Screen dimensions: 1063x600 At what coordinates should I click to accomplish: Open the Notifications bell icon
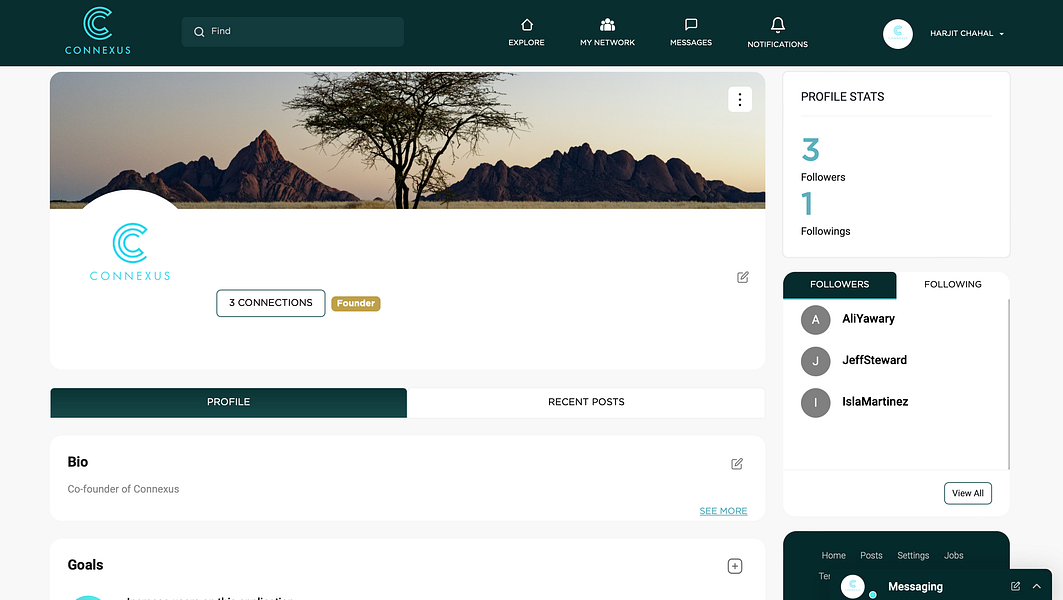778,25
